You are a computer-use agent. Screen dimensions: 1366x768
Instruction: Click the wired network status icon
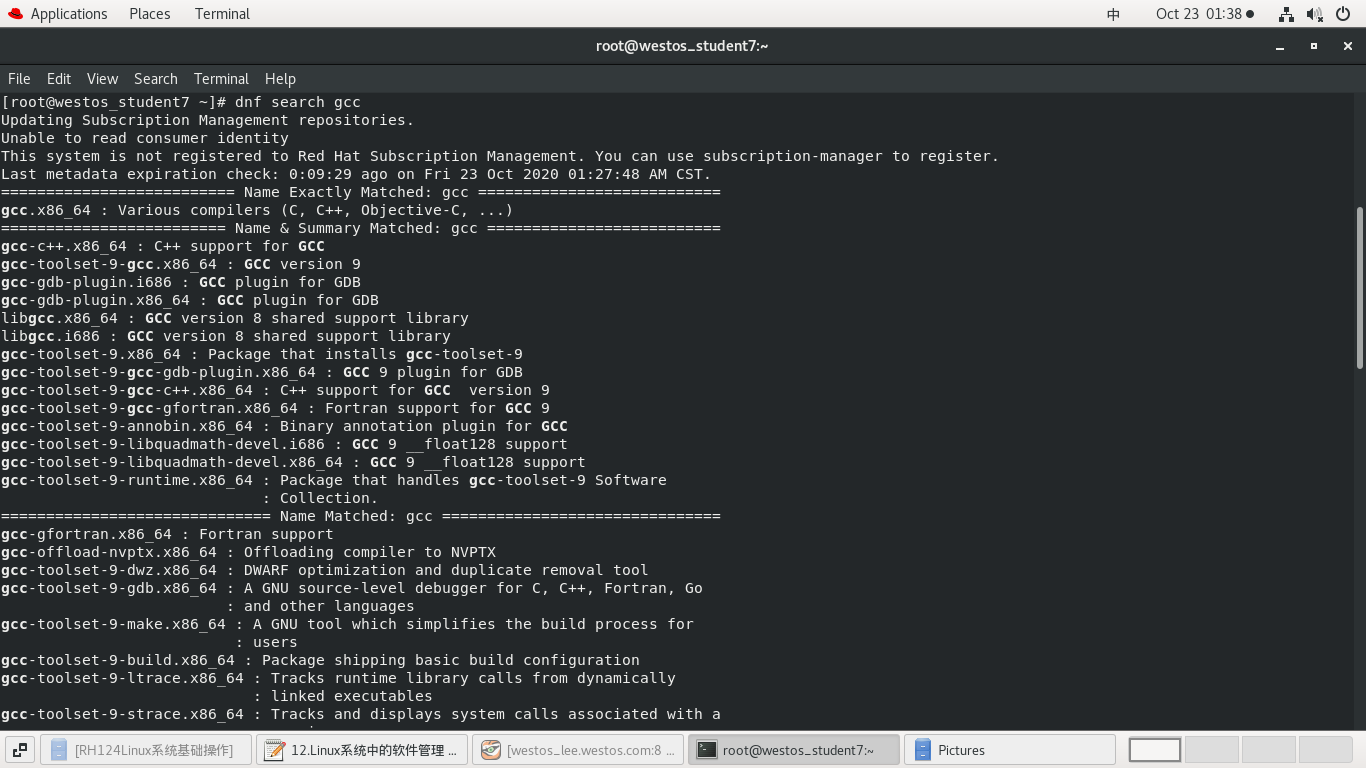tap(1286, 14)
